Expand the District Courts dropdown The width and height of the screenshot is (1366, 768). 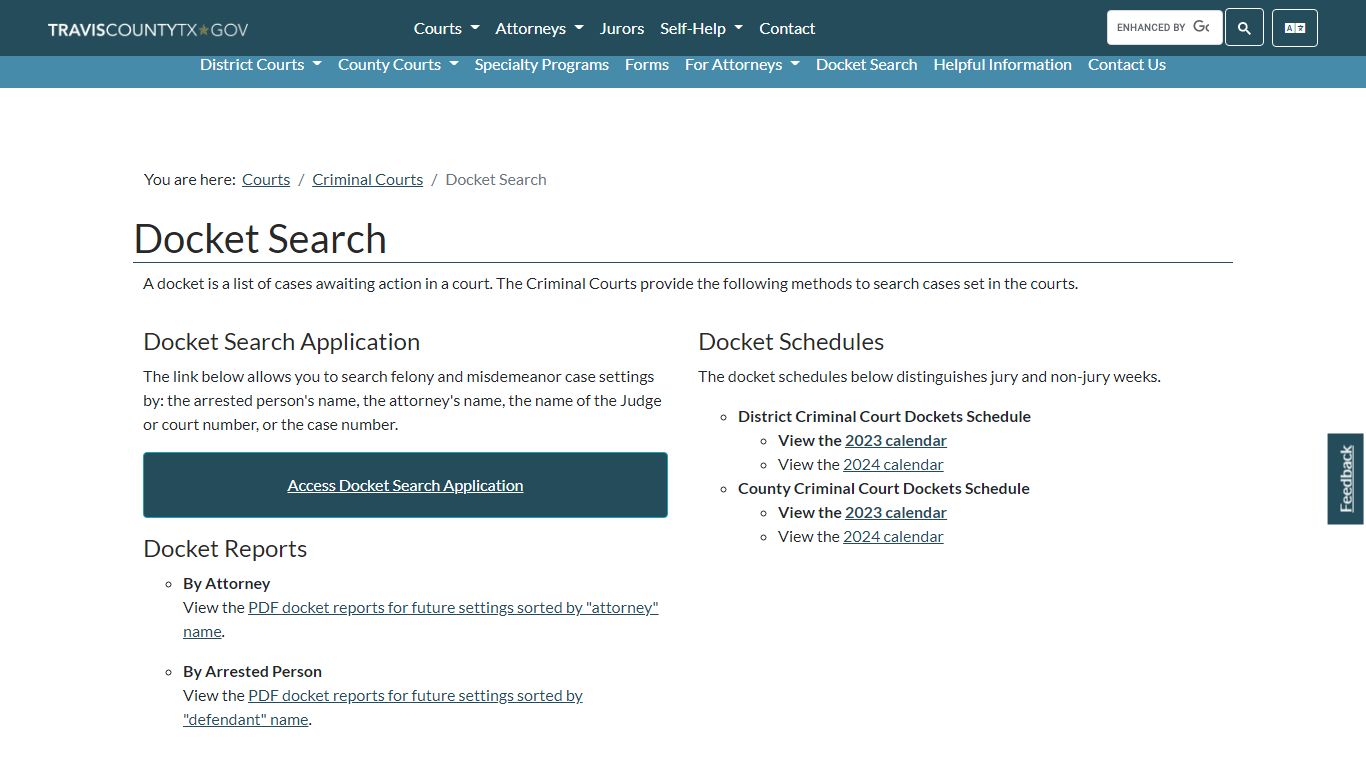pos(261,64)
